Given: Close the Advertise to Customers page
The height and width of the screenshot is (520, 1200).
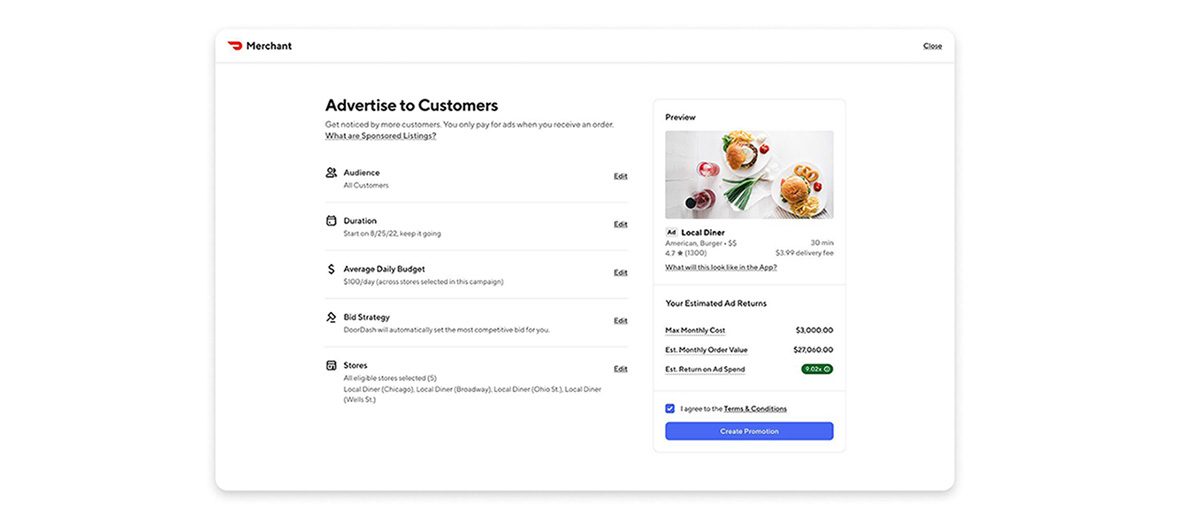Looking at the screenshot, I should pos(932,46).
